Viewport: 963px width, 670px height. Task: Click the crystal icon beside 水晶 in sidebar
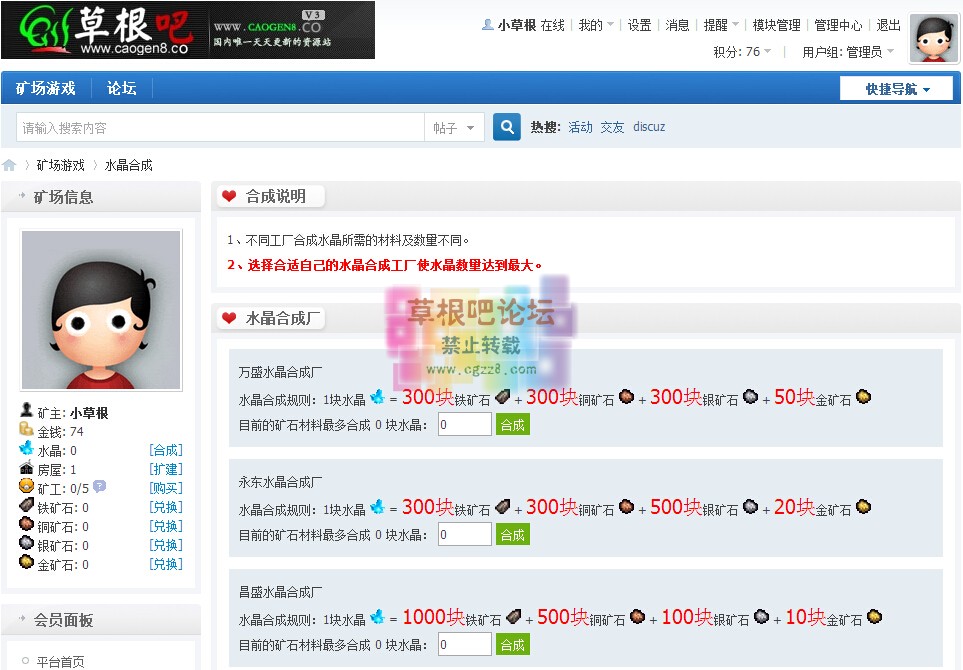coord(26,449)
